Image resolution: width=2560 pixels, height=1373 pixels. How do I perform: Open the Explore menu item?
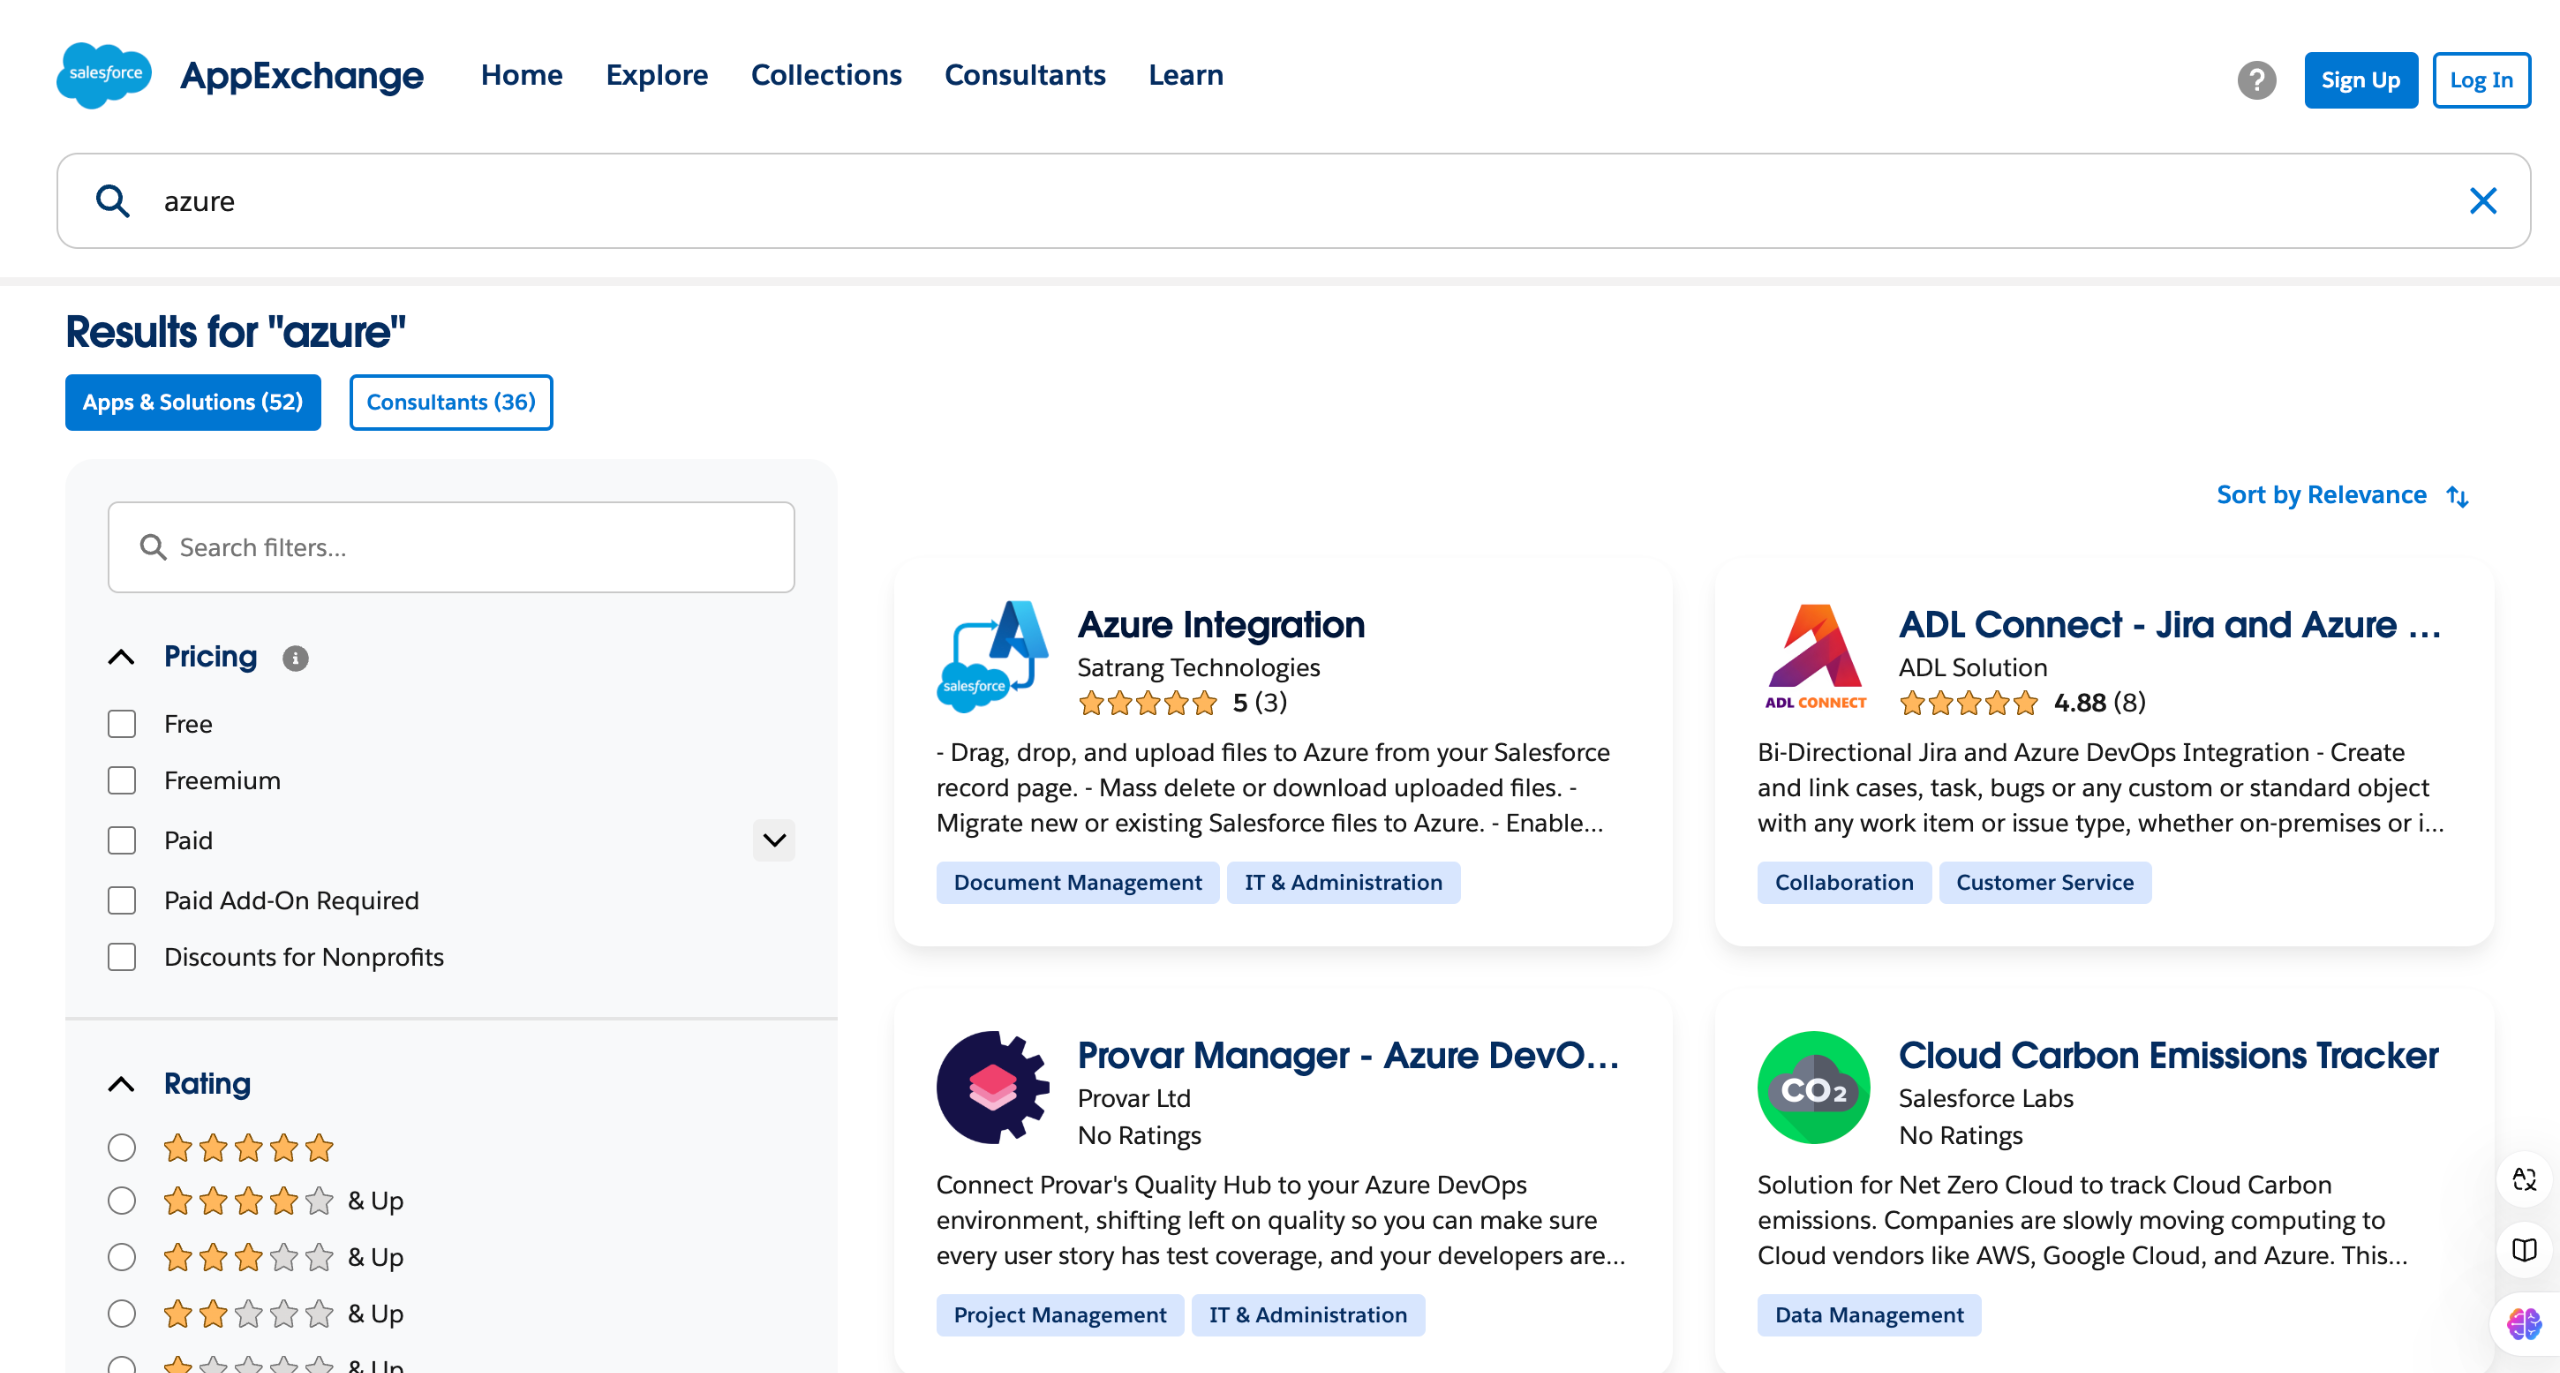(x=656, y=75)
